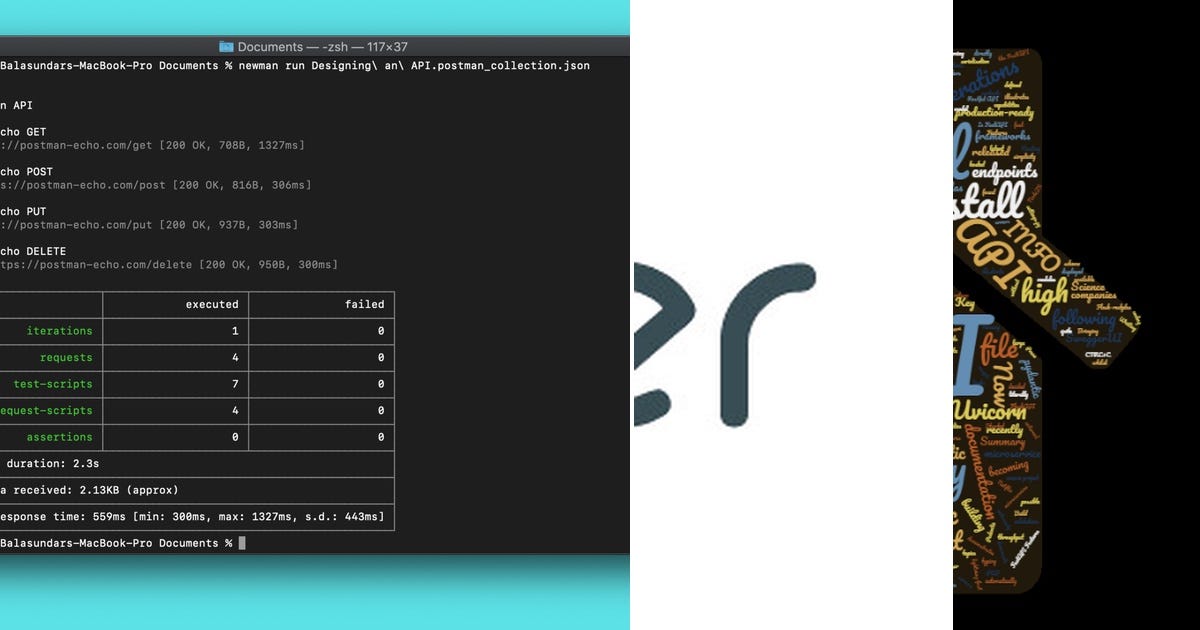1200x630 pixels.
Task: Select the postman-echo.com/delete URL line
Action: pyautogui.click(x=170, y=264)
